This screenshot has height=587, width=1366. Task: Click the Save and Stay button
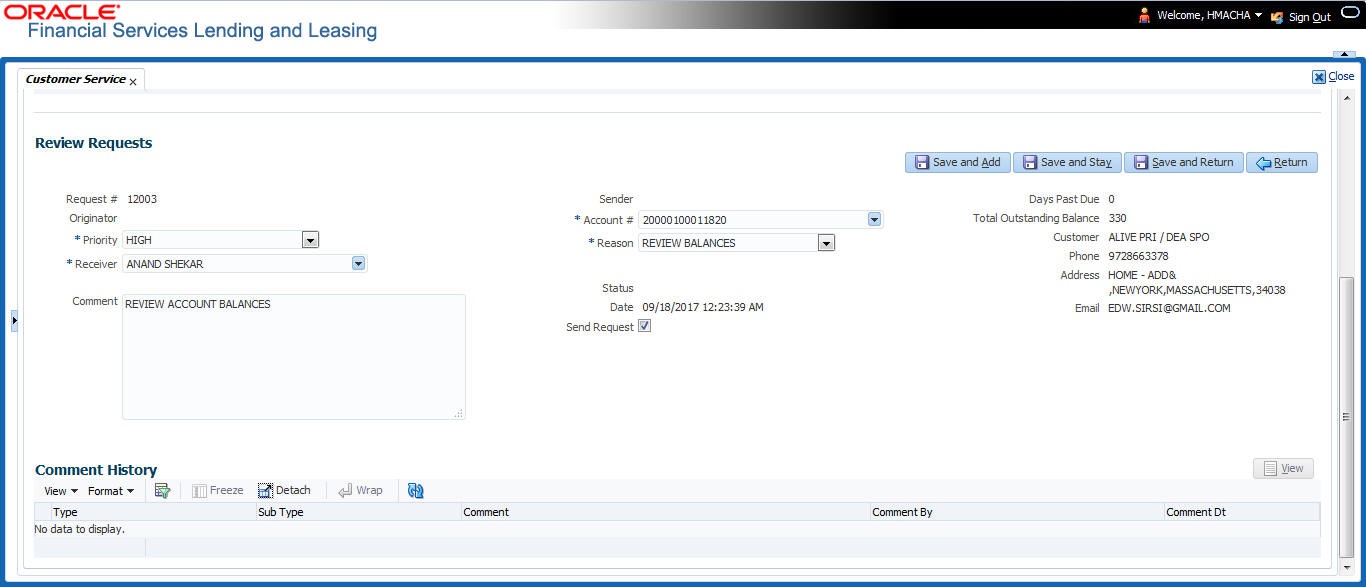1066,162
